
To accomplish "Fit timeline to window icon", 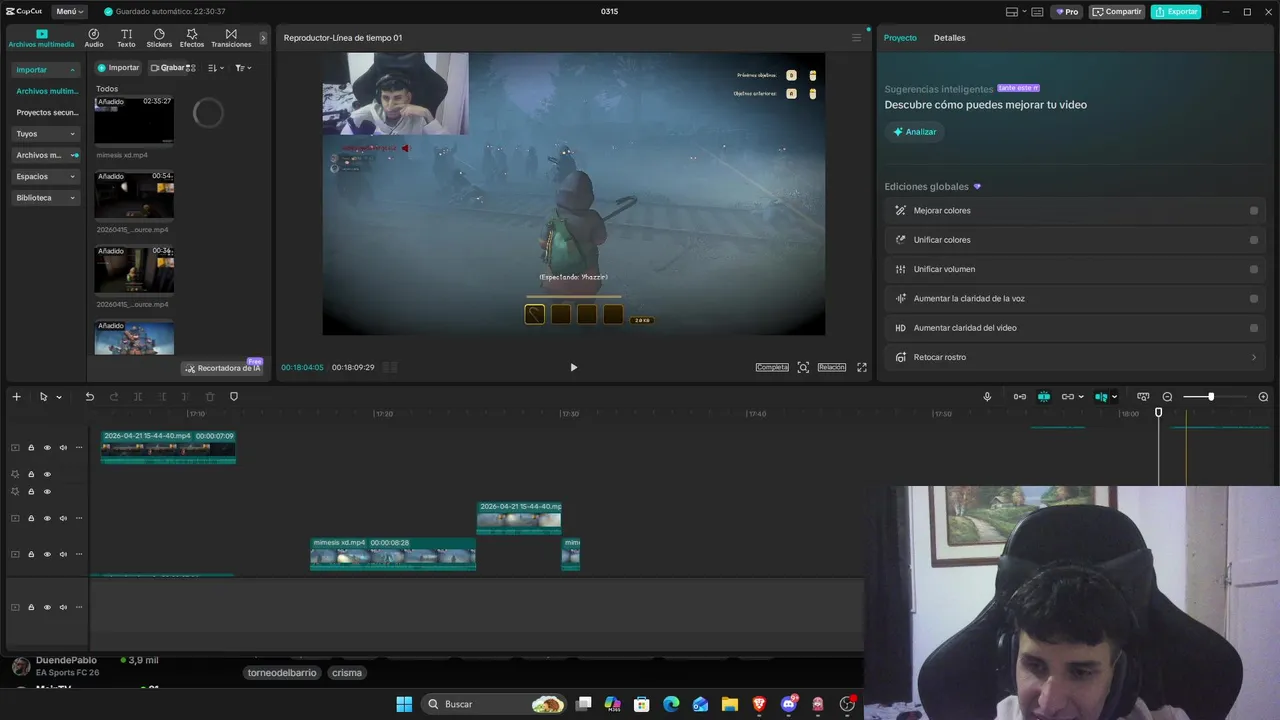I will click(1143, 397).
